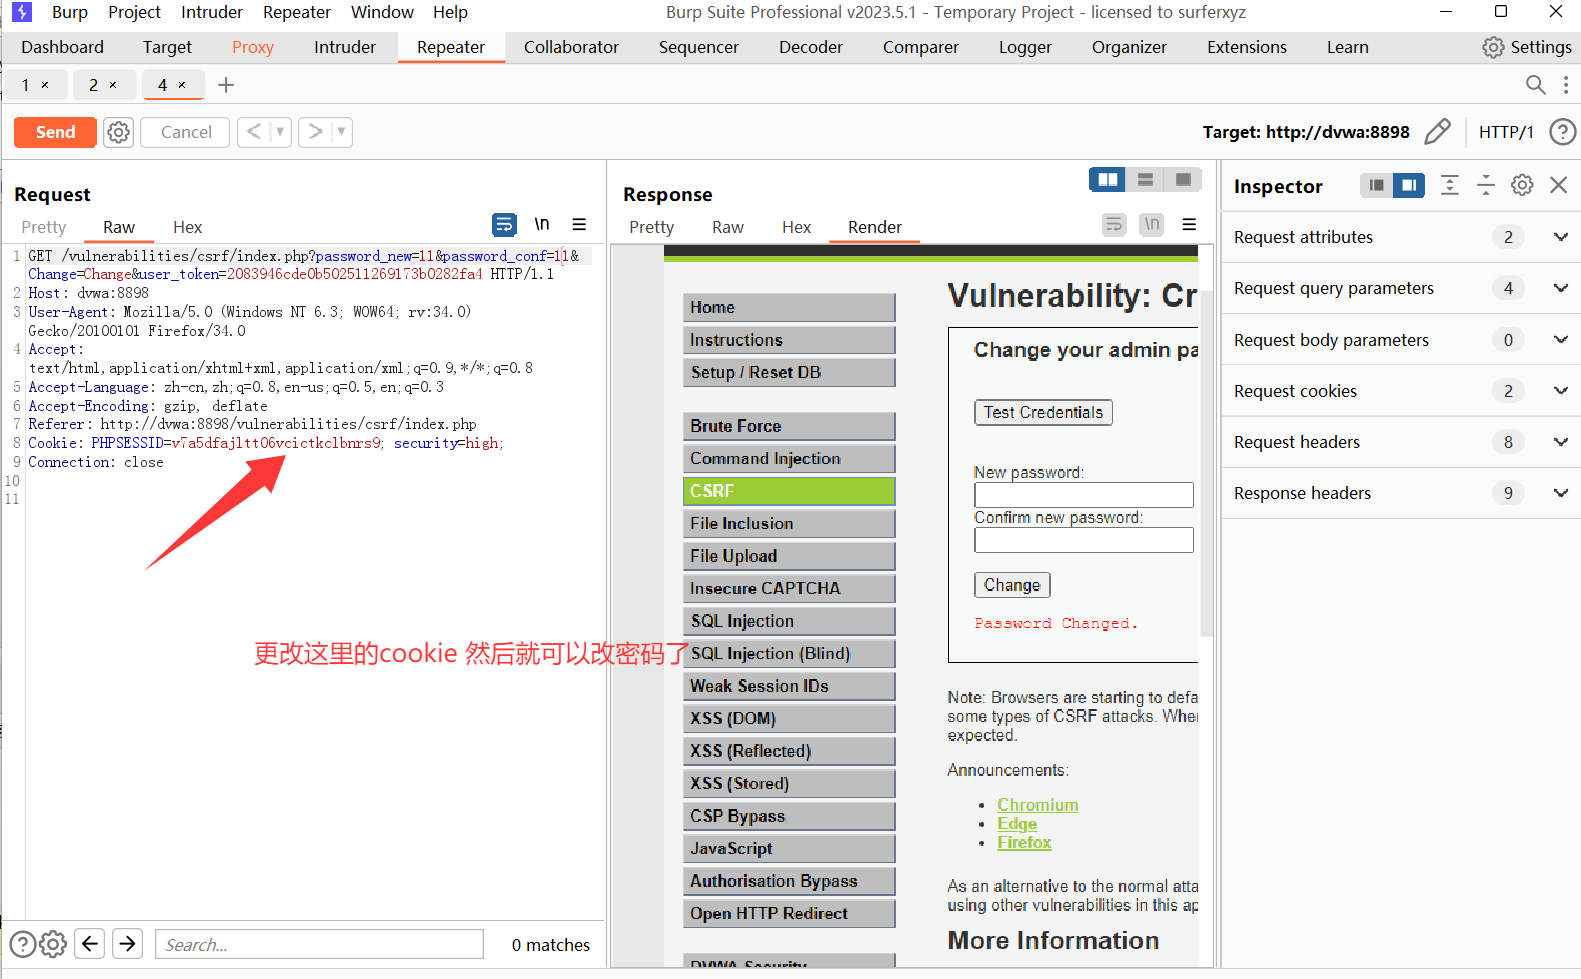Dock Inspector to left layout

coord(1377,185)
